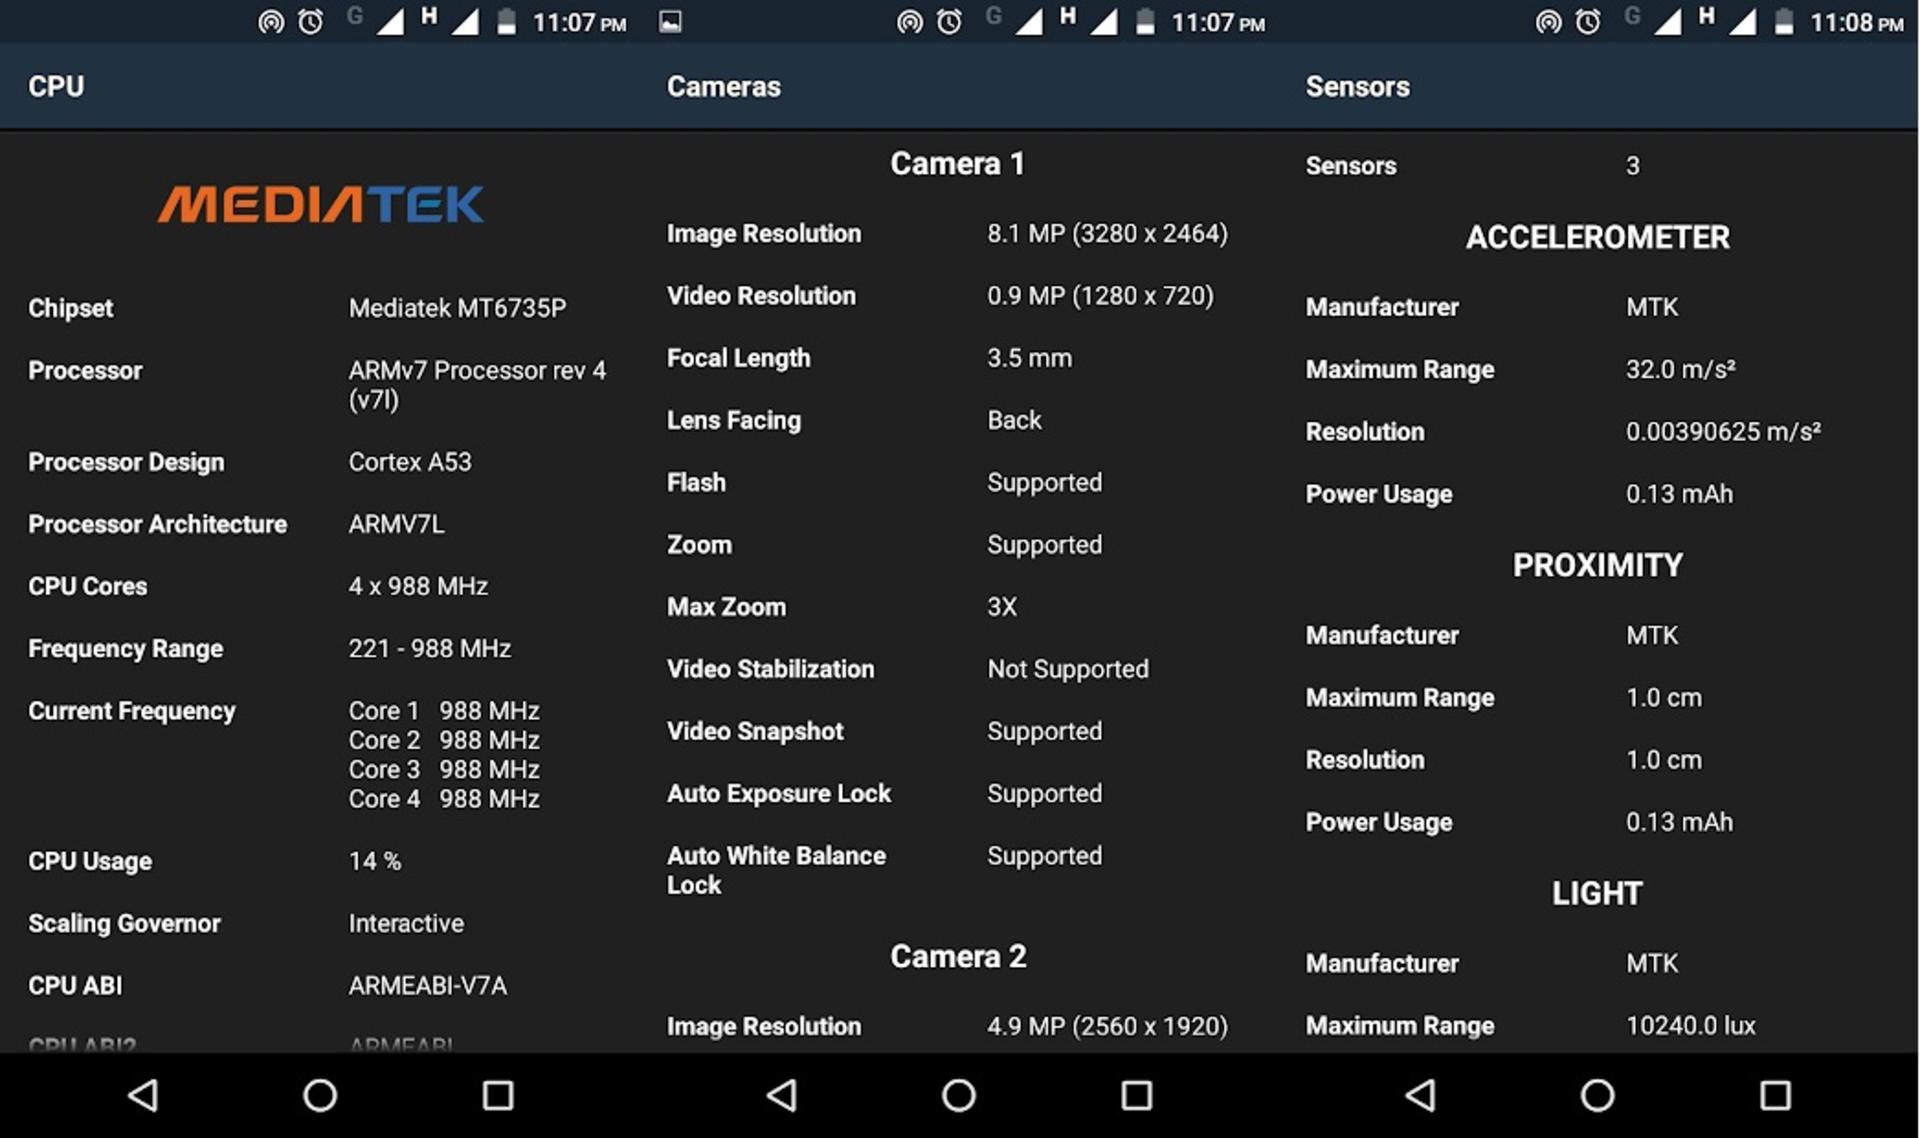Screen dimensions: 1920x1138
Task: Open recent apps under Cameras screen
Action: [x=1137, y=1095]
